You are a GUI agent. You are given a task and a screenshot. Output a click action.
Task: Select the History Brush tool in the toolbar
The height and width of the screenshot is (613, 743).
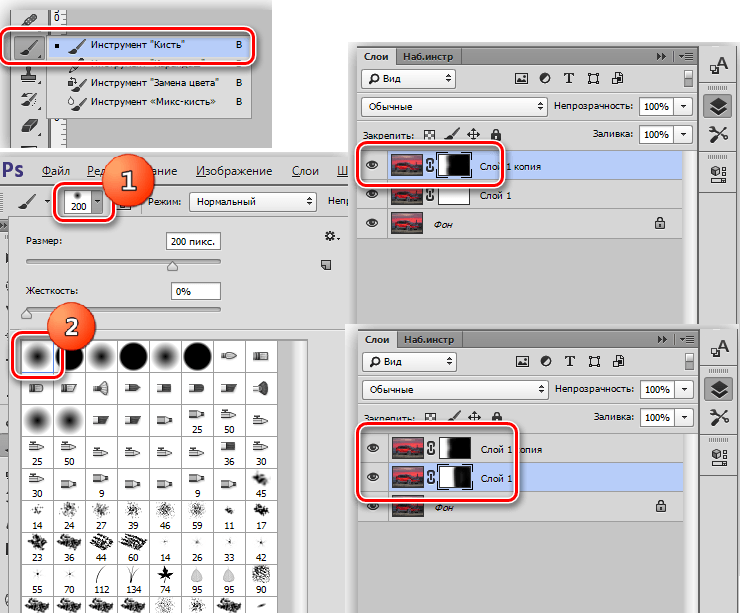[x=28, y=98]
